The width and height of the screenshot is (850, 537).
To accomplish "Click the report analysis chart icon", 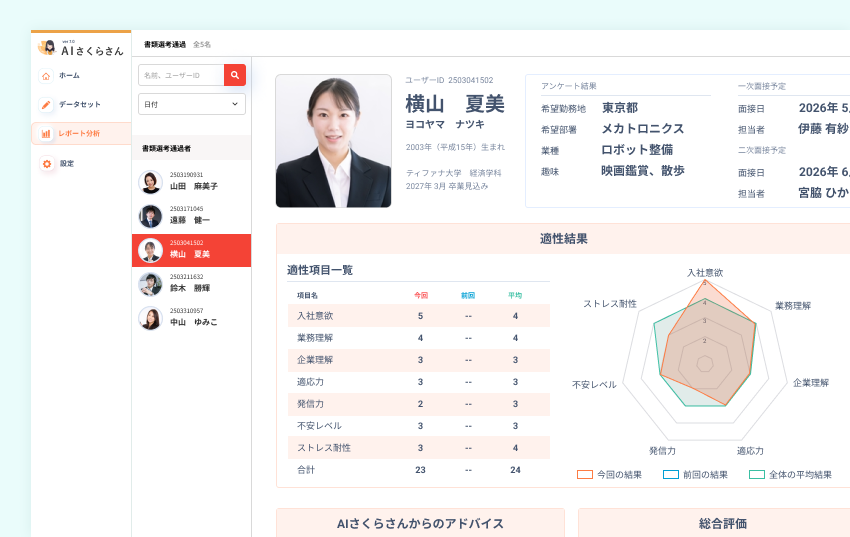I will 46,133.
